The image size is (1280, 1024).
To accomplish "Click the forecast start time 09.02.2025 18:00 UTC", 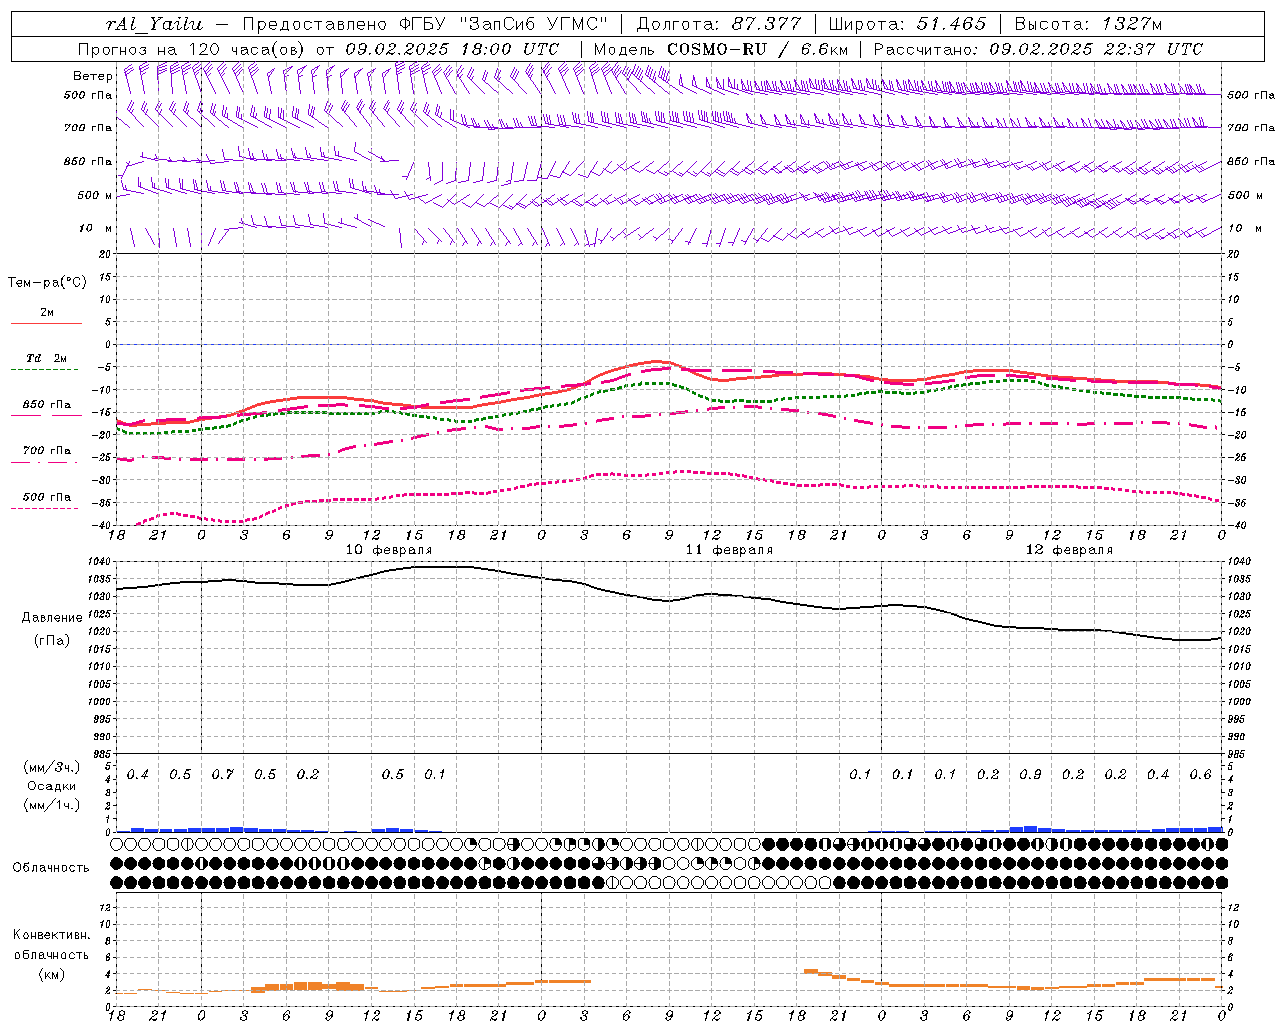I will click(452, 49).
